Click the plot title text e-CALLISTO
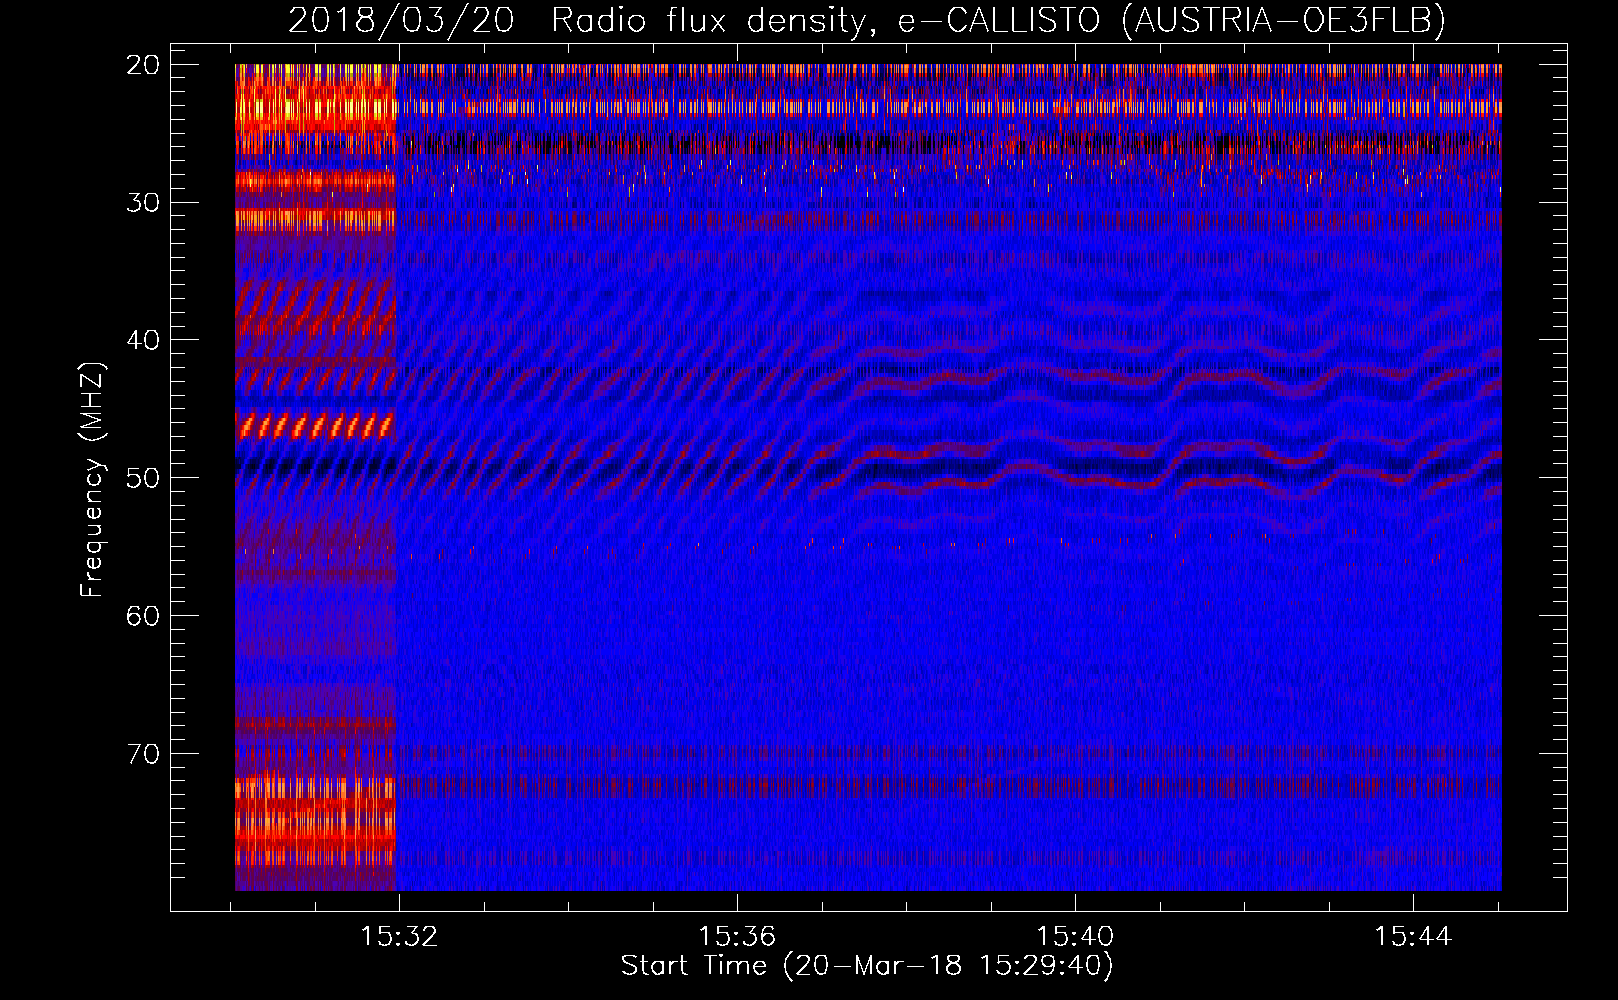 point(998,20)
